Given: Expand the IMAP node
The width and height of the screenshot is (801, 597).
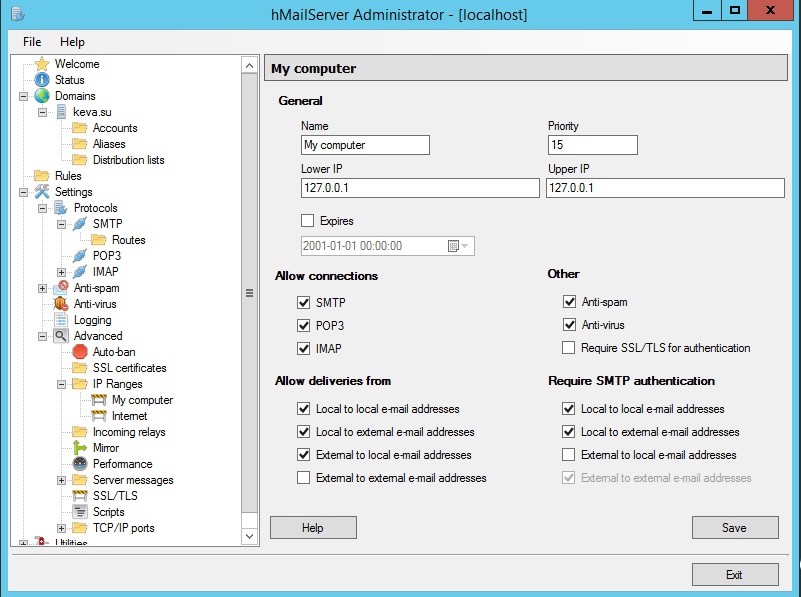Looking at the screenshot, I should click(61, 272).
